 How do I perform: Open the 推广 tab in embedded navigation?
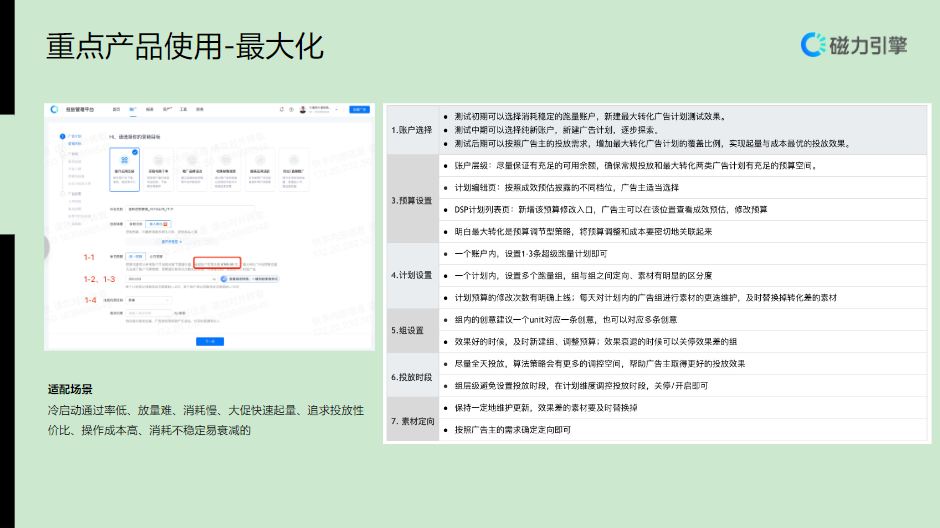pyautogui.click(x=132, y=109)
